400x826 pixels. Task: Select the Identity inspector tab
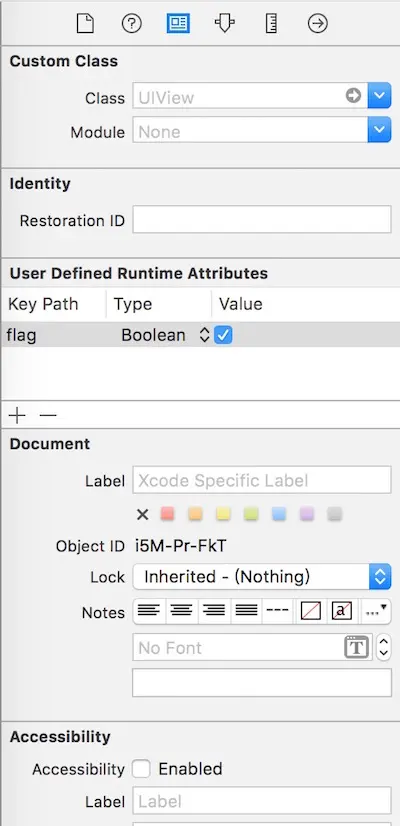(x=178, y=24)
